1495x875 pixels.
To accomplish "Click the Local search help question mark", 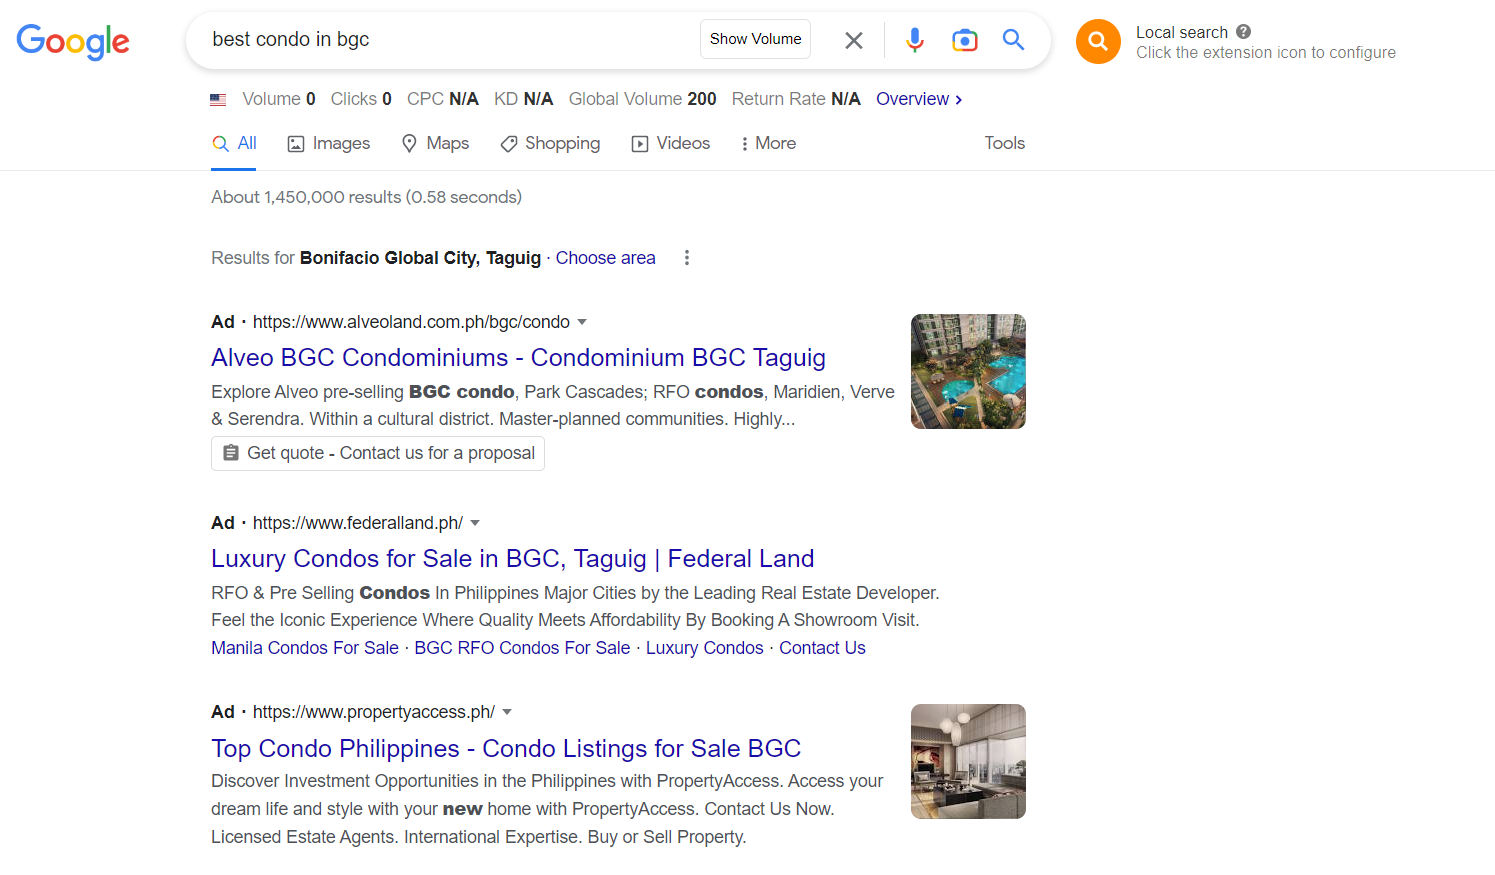I will point(1243,32).
